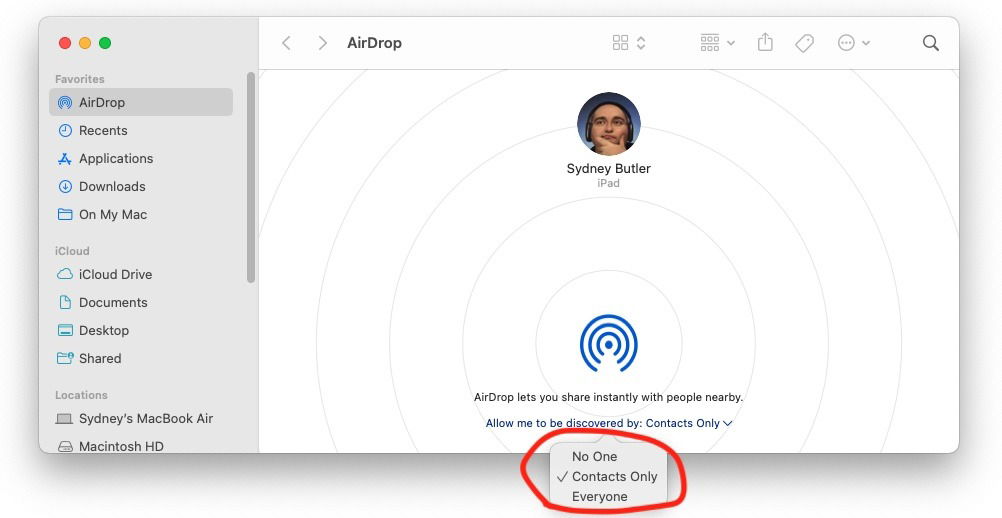Image resolution: width=1002 pixels, height=518 pixels.
Task: Click the green full-screen button
Action: click(105, 43)
